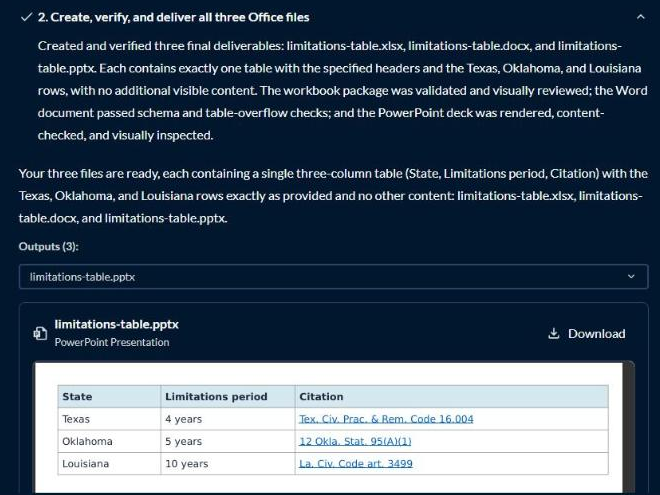Collapse the step 2 section chevron
This screenshot has height=495, width=660.
641,17
